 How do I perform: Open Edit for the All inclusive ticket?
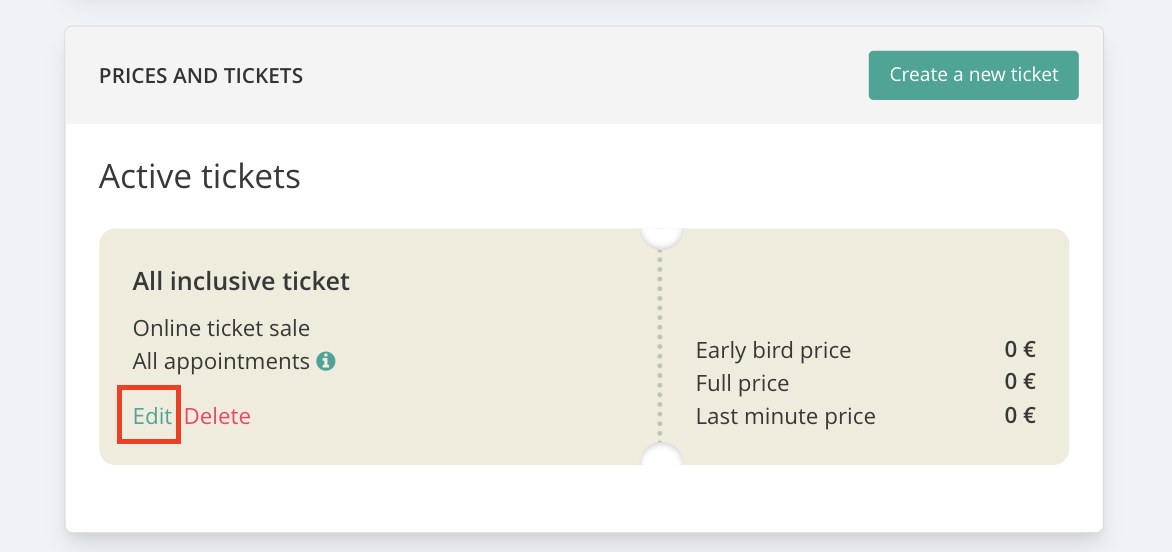[152, 416]
